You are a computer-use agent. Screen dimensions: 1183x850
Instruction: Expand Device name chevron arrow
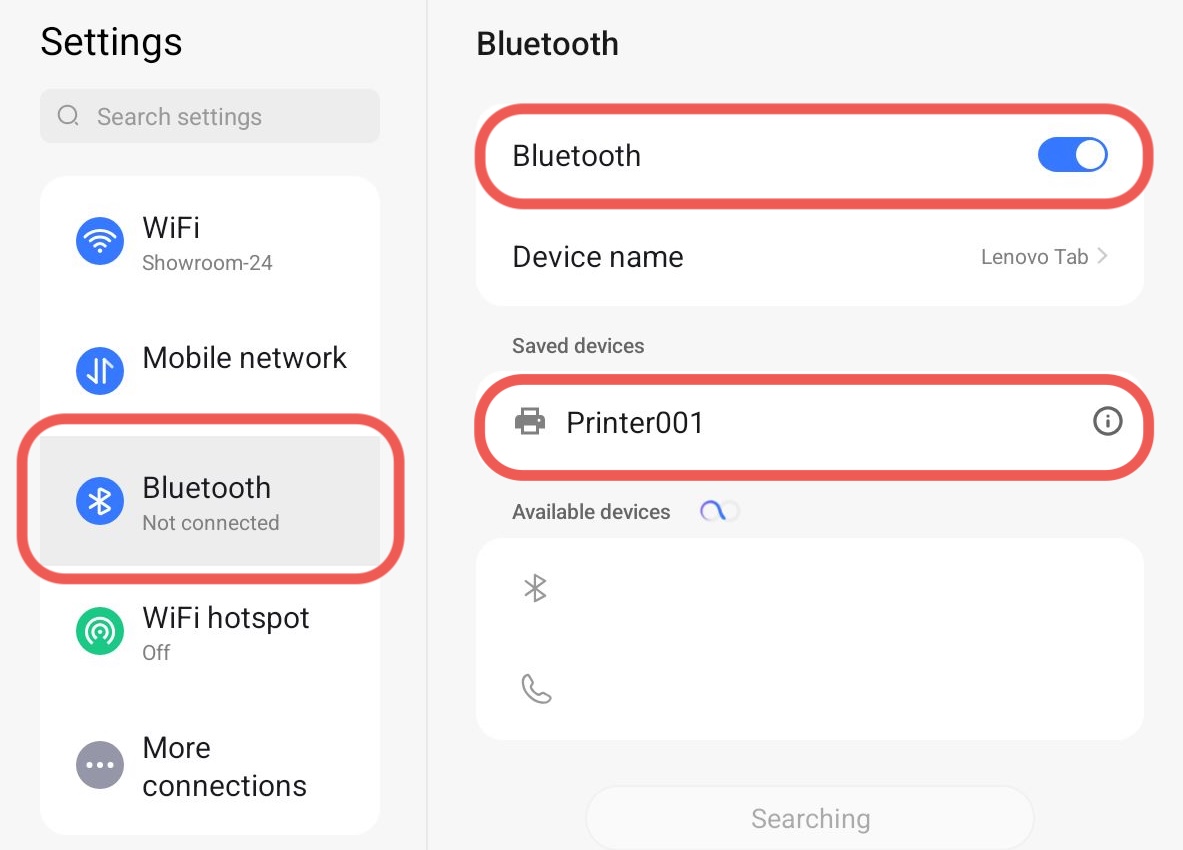[1102, 256]
